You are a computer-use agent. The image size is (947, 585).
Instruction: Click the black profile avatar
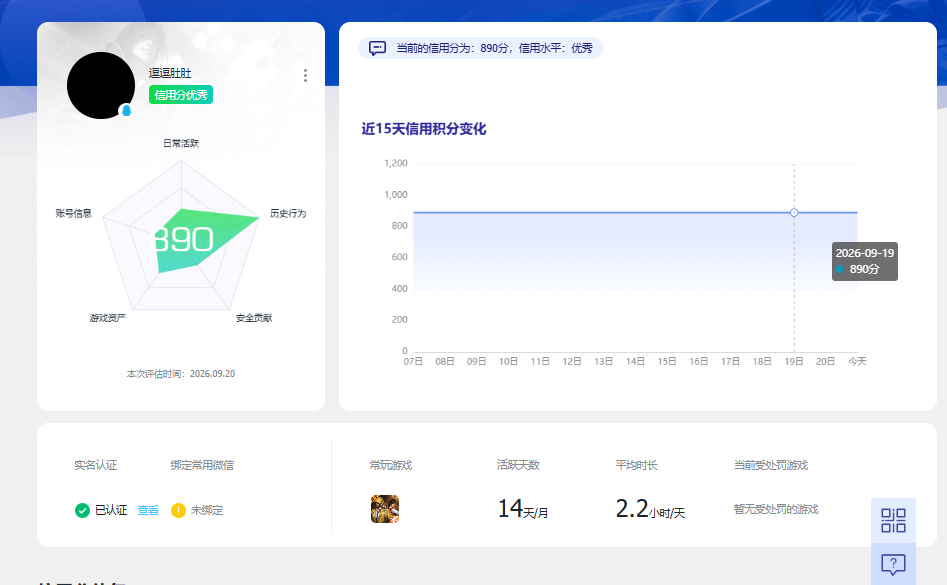coord(101,85)
